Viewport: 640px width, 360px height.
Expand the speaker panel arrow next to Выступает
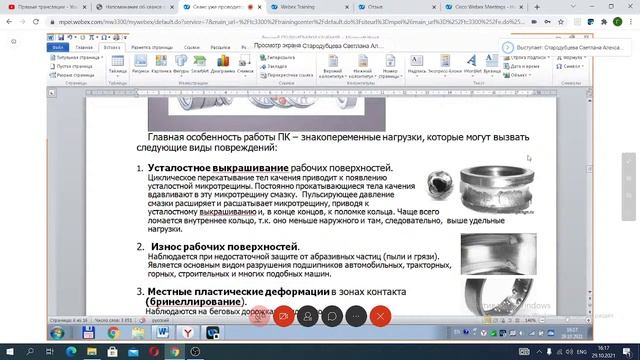click(507, 47)
